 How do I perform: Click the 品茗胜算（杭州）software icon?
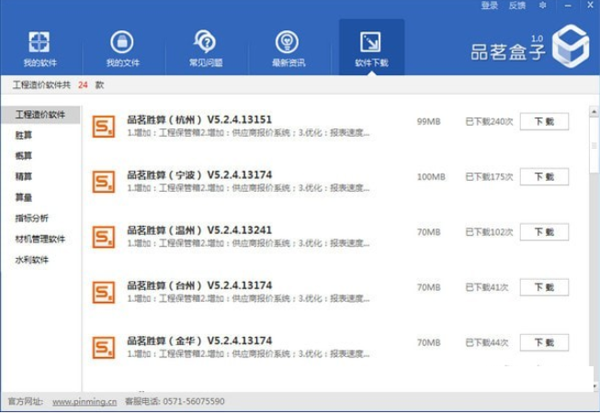coord(103,126)
